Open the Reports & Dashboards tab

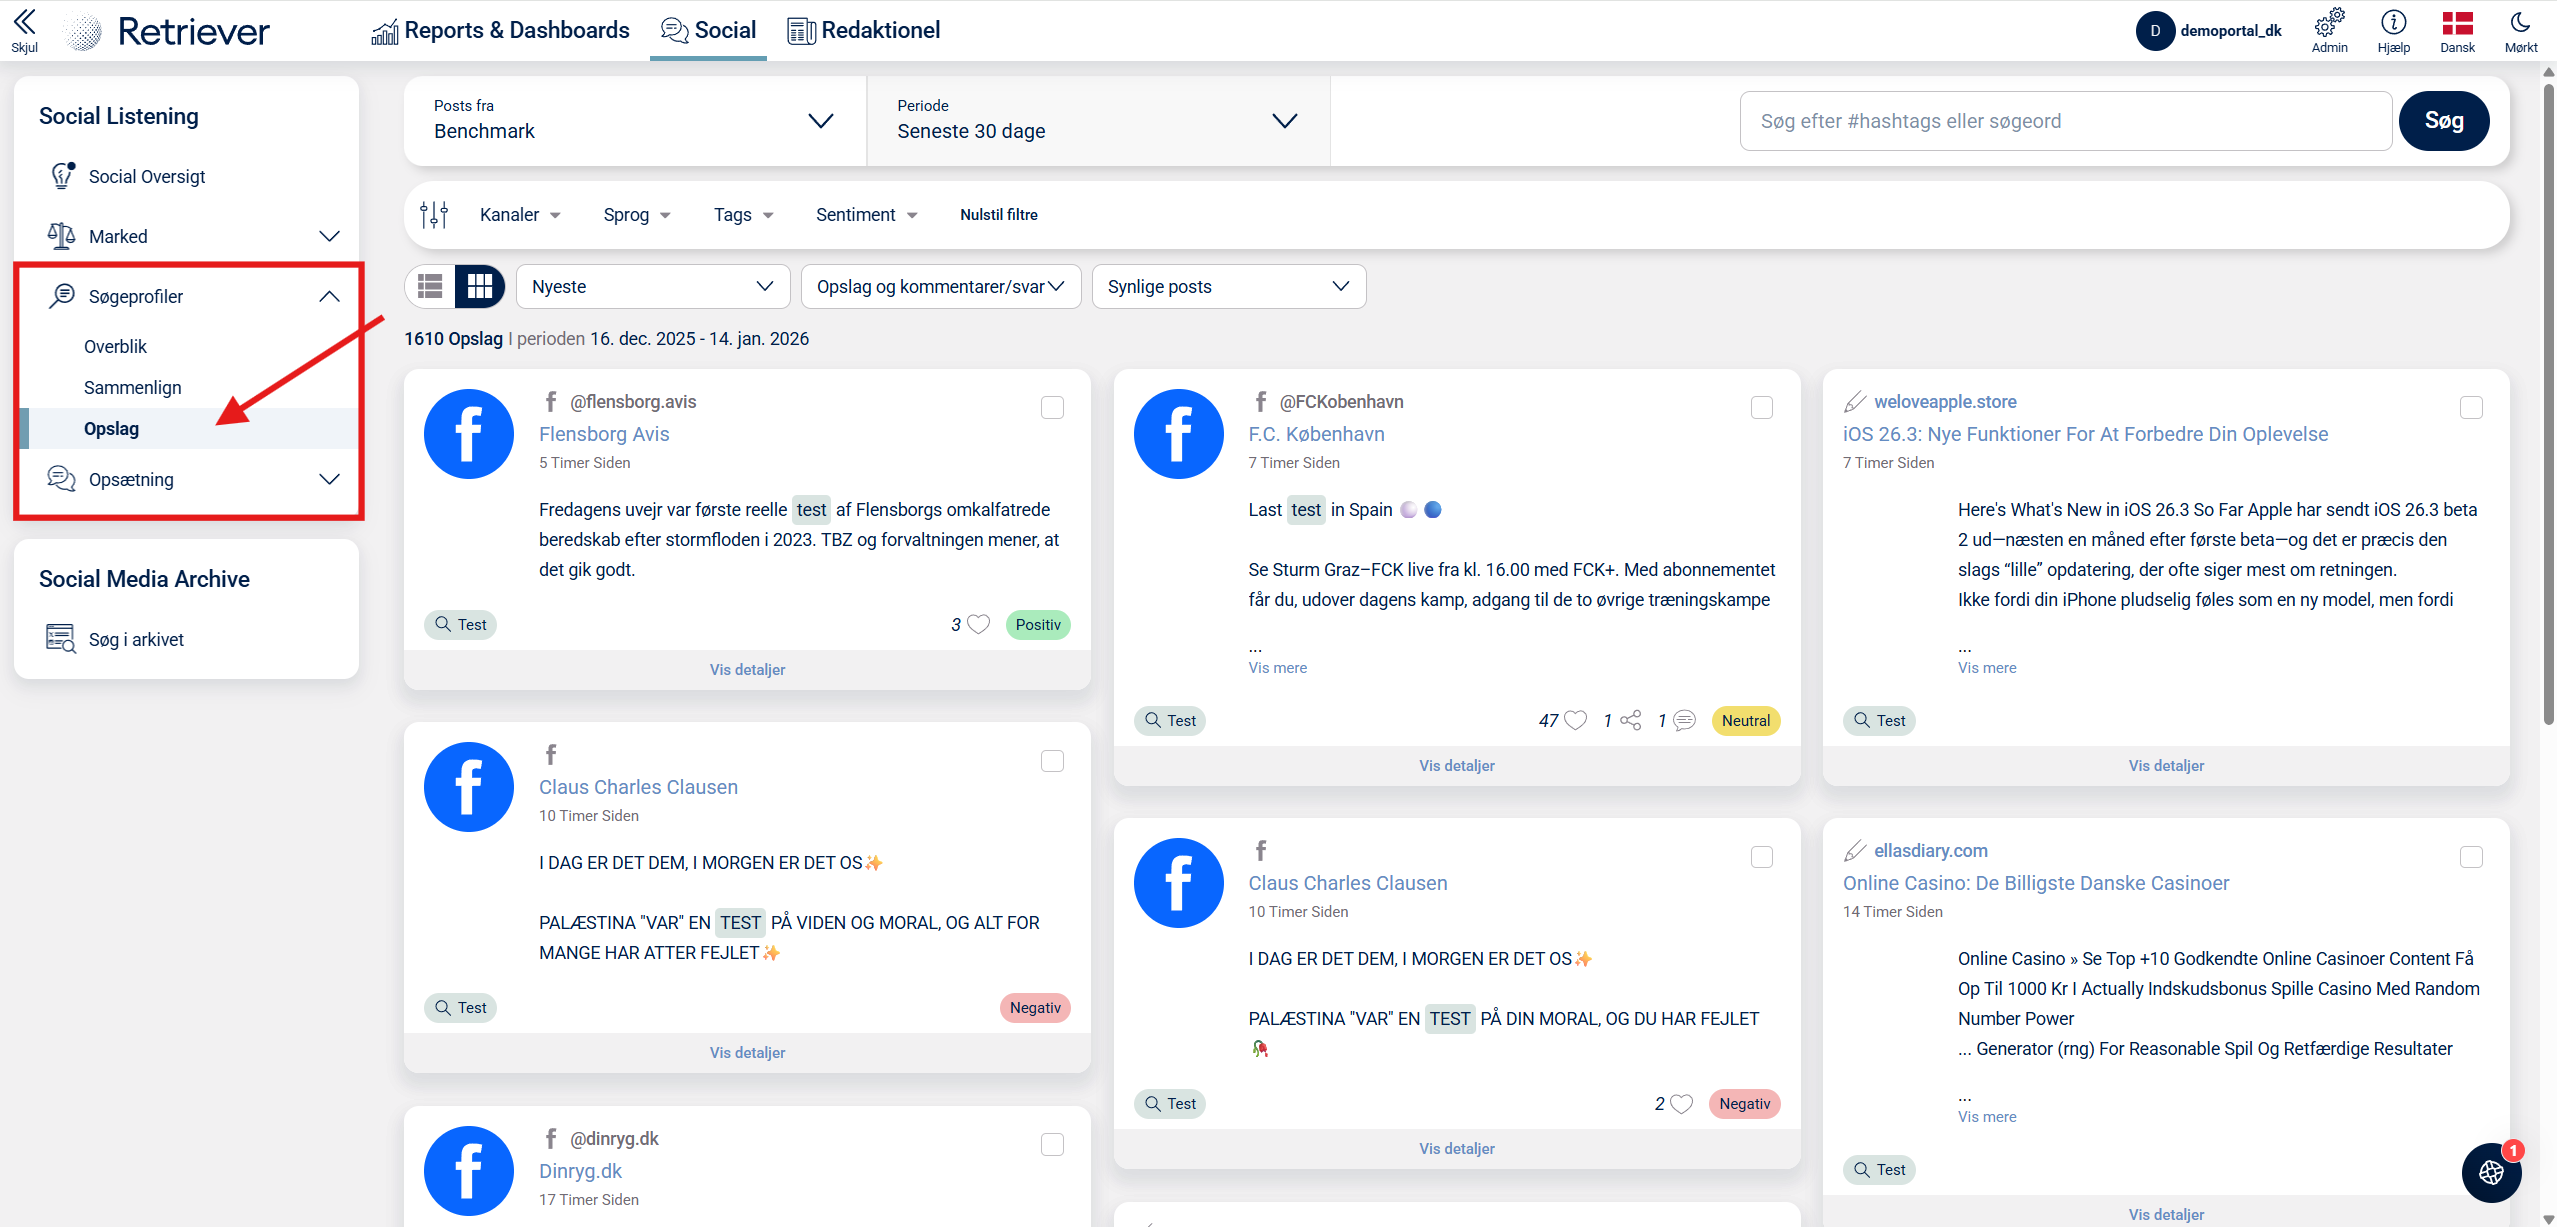click(x=500, y=30)
